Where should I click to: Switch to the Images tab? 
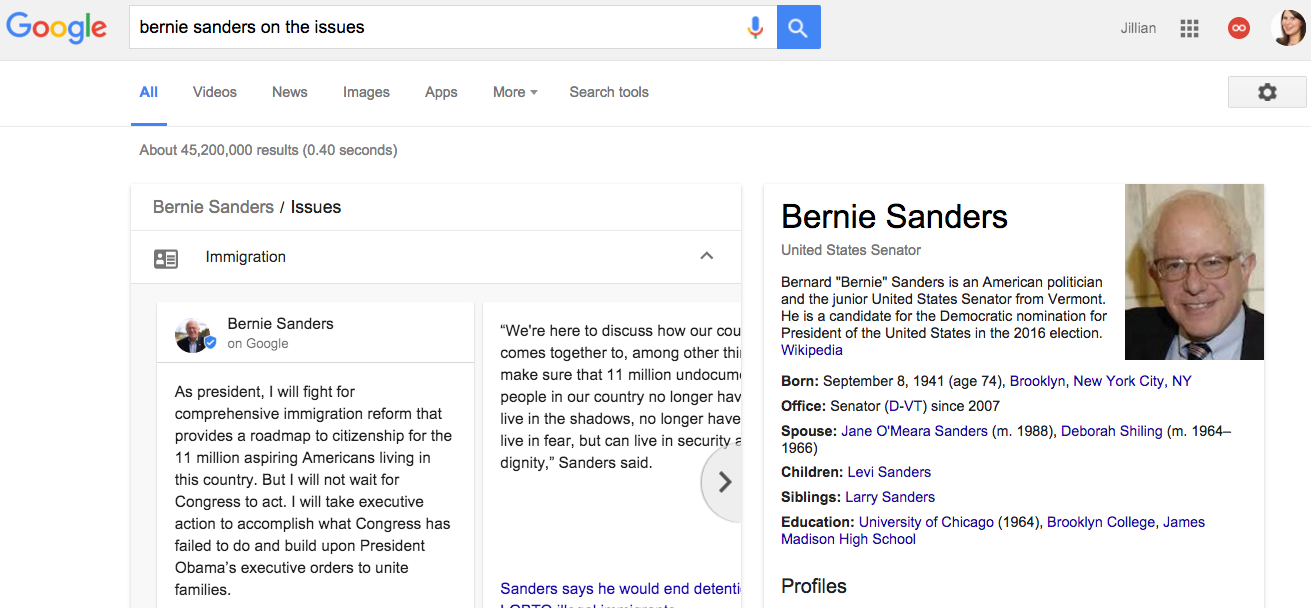tap(366, 92)
